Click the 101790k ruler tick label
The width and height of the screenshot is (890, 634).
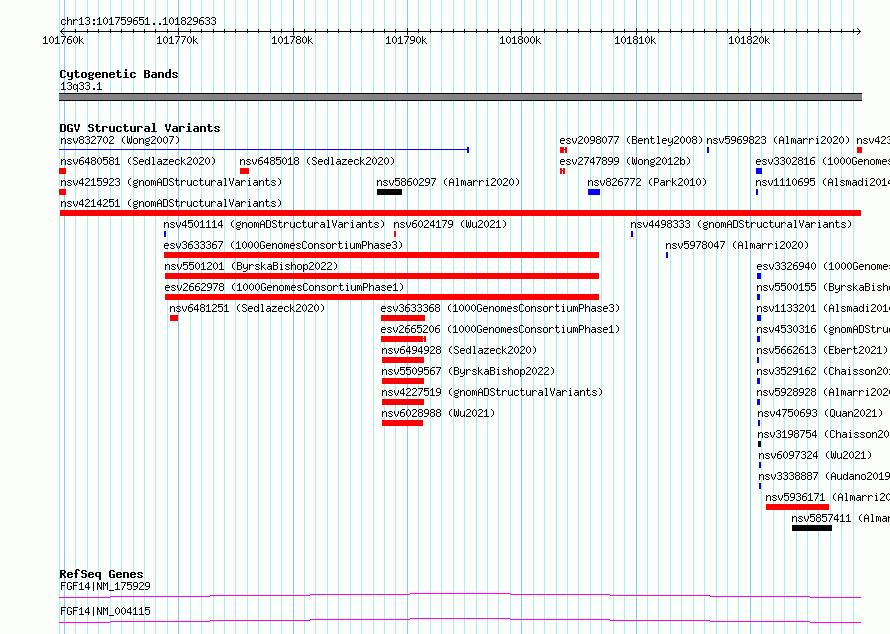click(406, 40)
